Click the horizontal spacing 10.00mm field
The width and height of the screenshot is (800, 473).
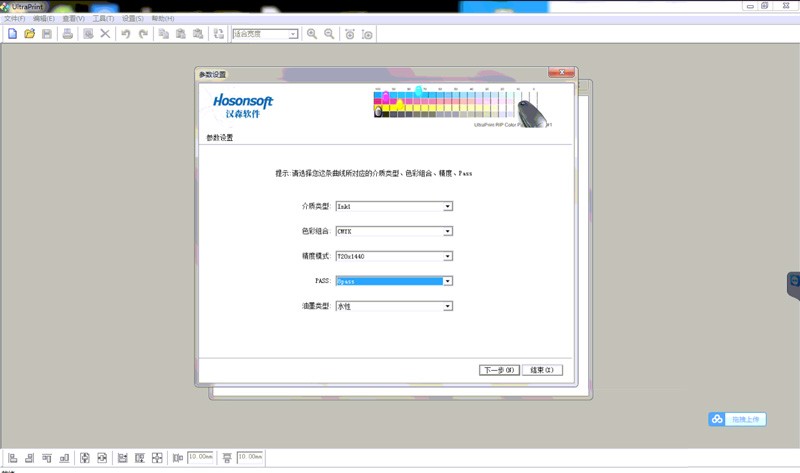[x=200, y=457]
